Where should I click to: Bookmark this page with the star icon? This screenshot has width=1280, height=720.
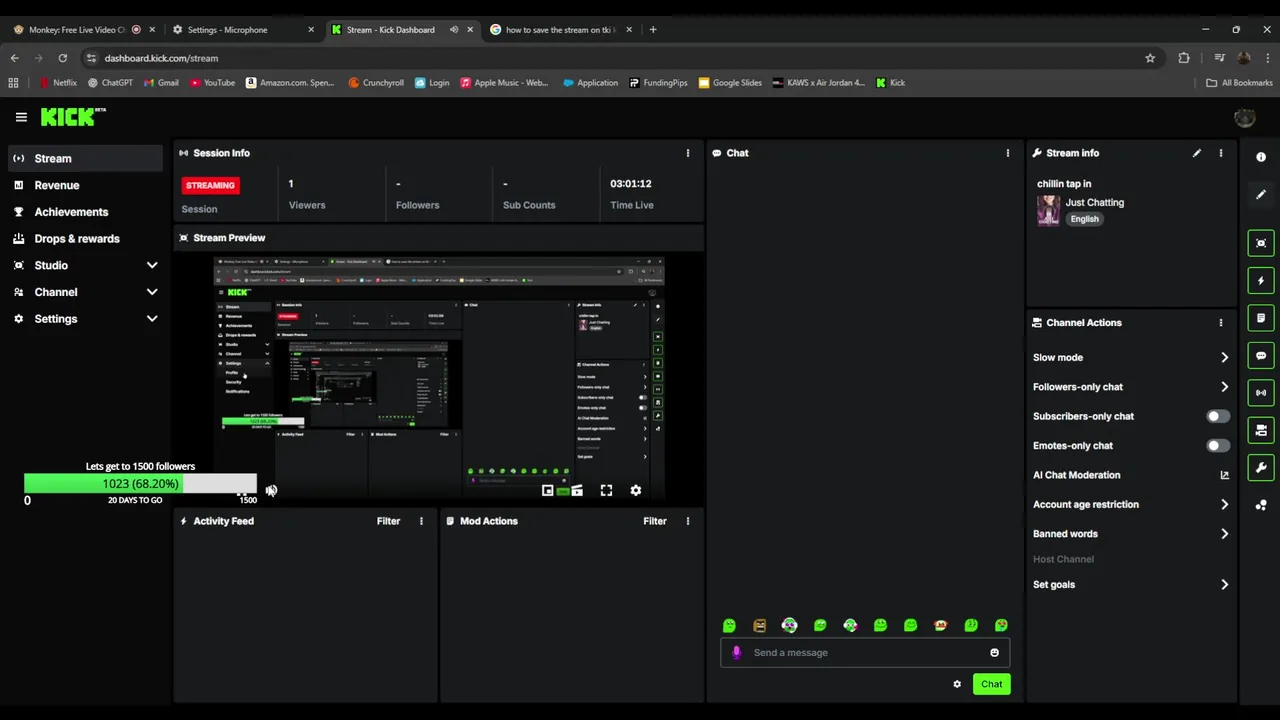point(1150,58)
